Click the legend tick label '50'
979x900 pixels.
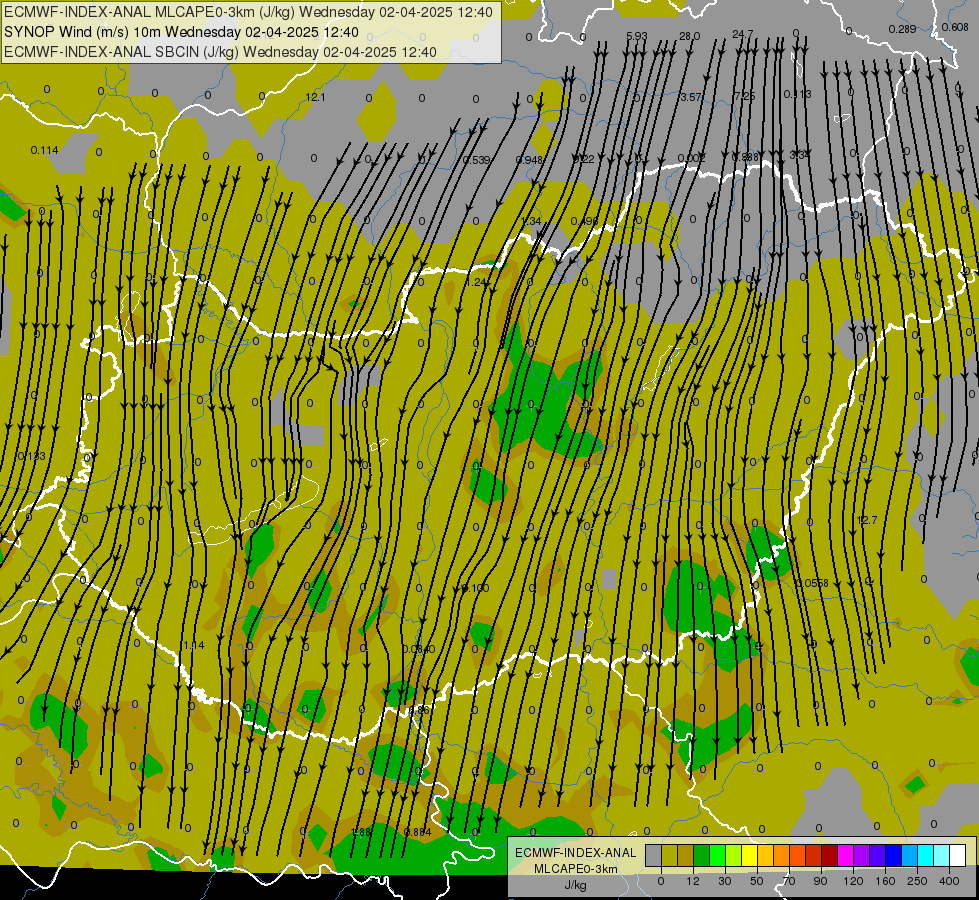[757, 881]
